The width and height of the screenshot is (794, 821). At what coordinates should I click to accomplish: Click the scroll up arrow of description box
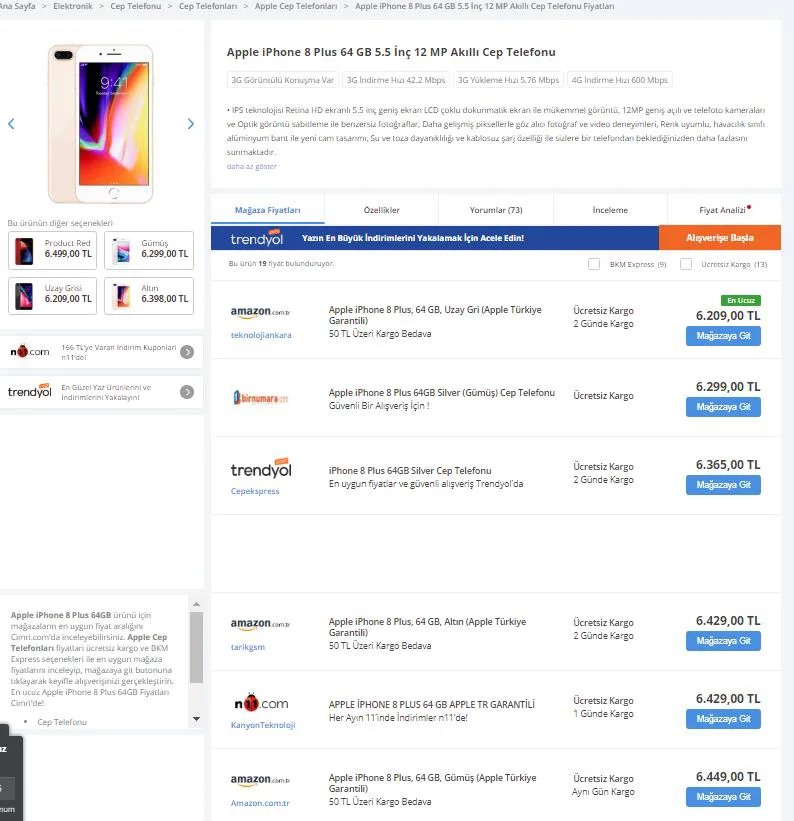pyautogui.click(x=196, y=604)
